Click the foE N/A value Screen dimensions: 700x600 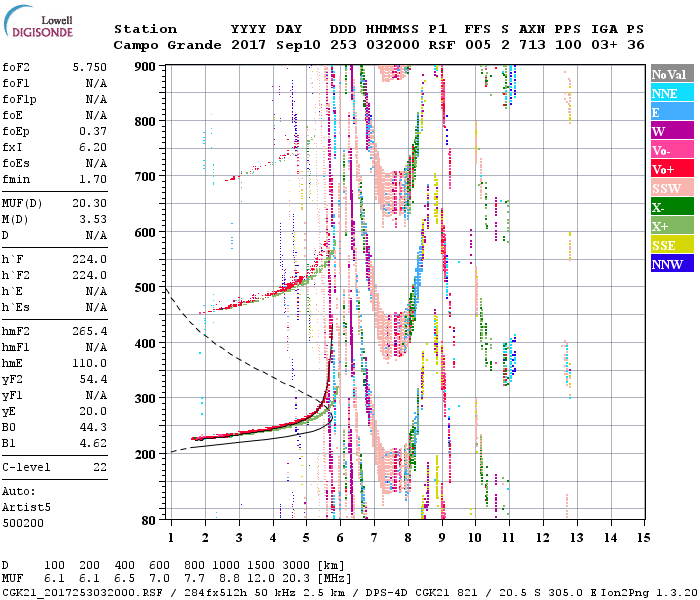[x=96, y=115]
